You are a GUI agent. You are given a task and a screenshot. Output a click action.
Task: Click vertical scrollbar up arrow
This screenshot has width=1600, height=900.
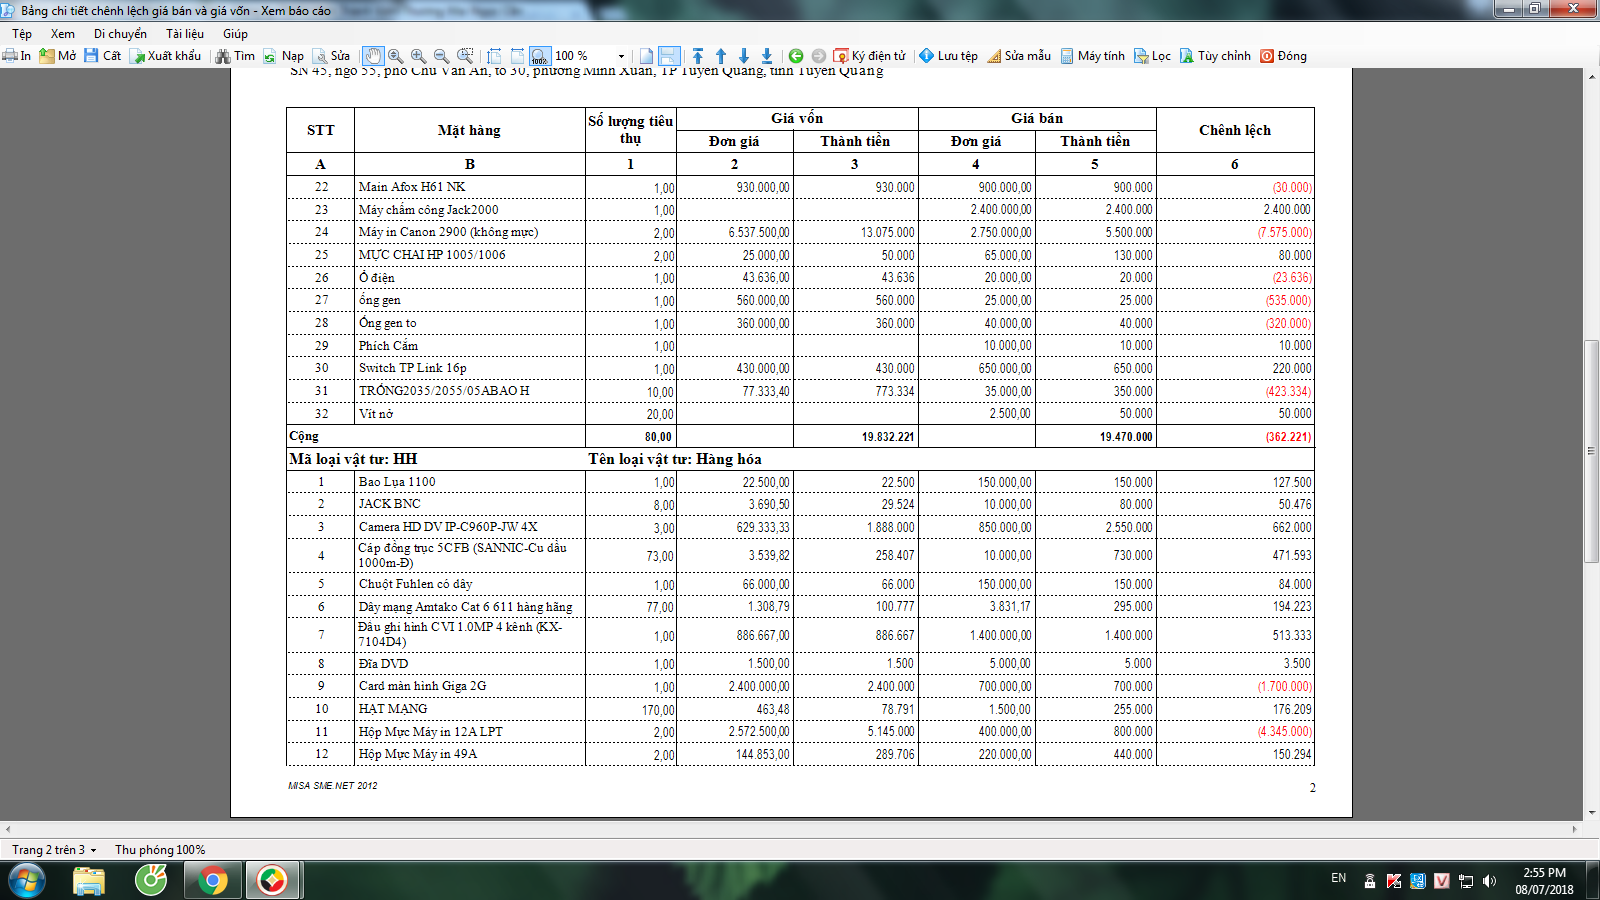point(1591,76)
